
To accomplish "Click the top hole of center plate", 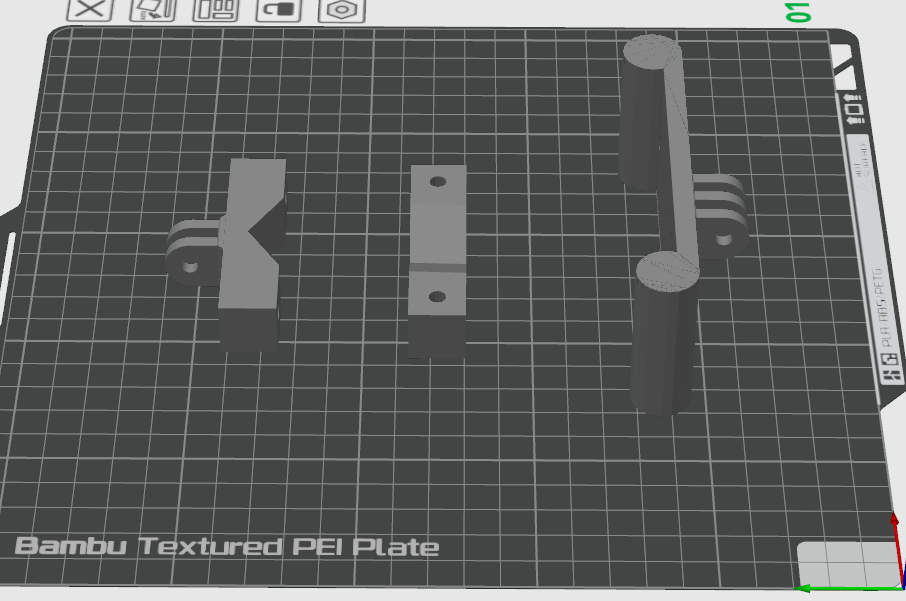I will [x=437, y=183].
